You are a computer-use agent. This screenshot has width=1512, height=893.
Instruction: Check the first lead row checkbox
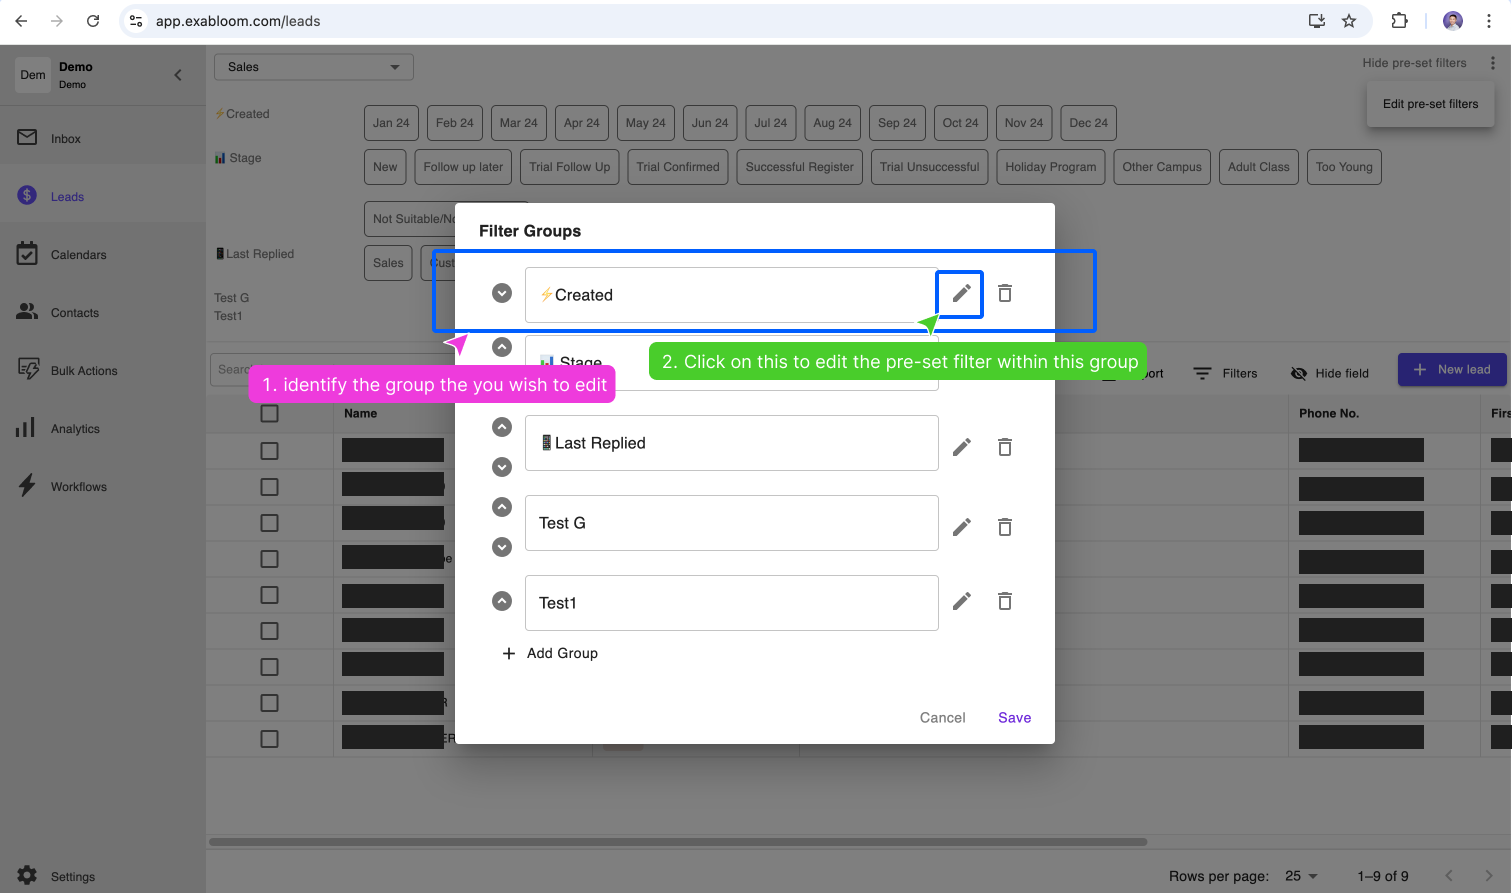coord(269,451)
